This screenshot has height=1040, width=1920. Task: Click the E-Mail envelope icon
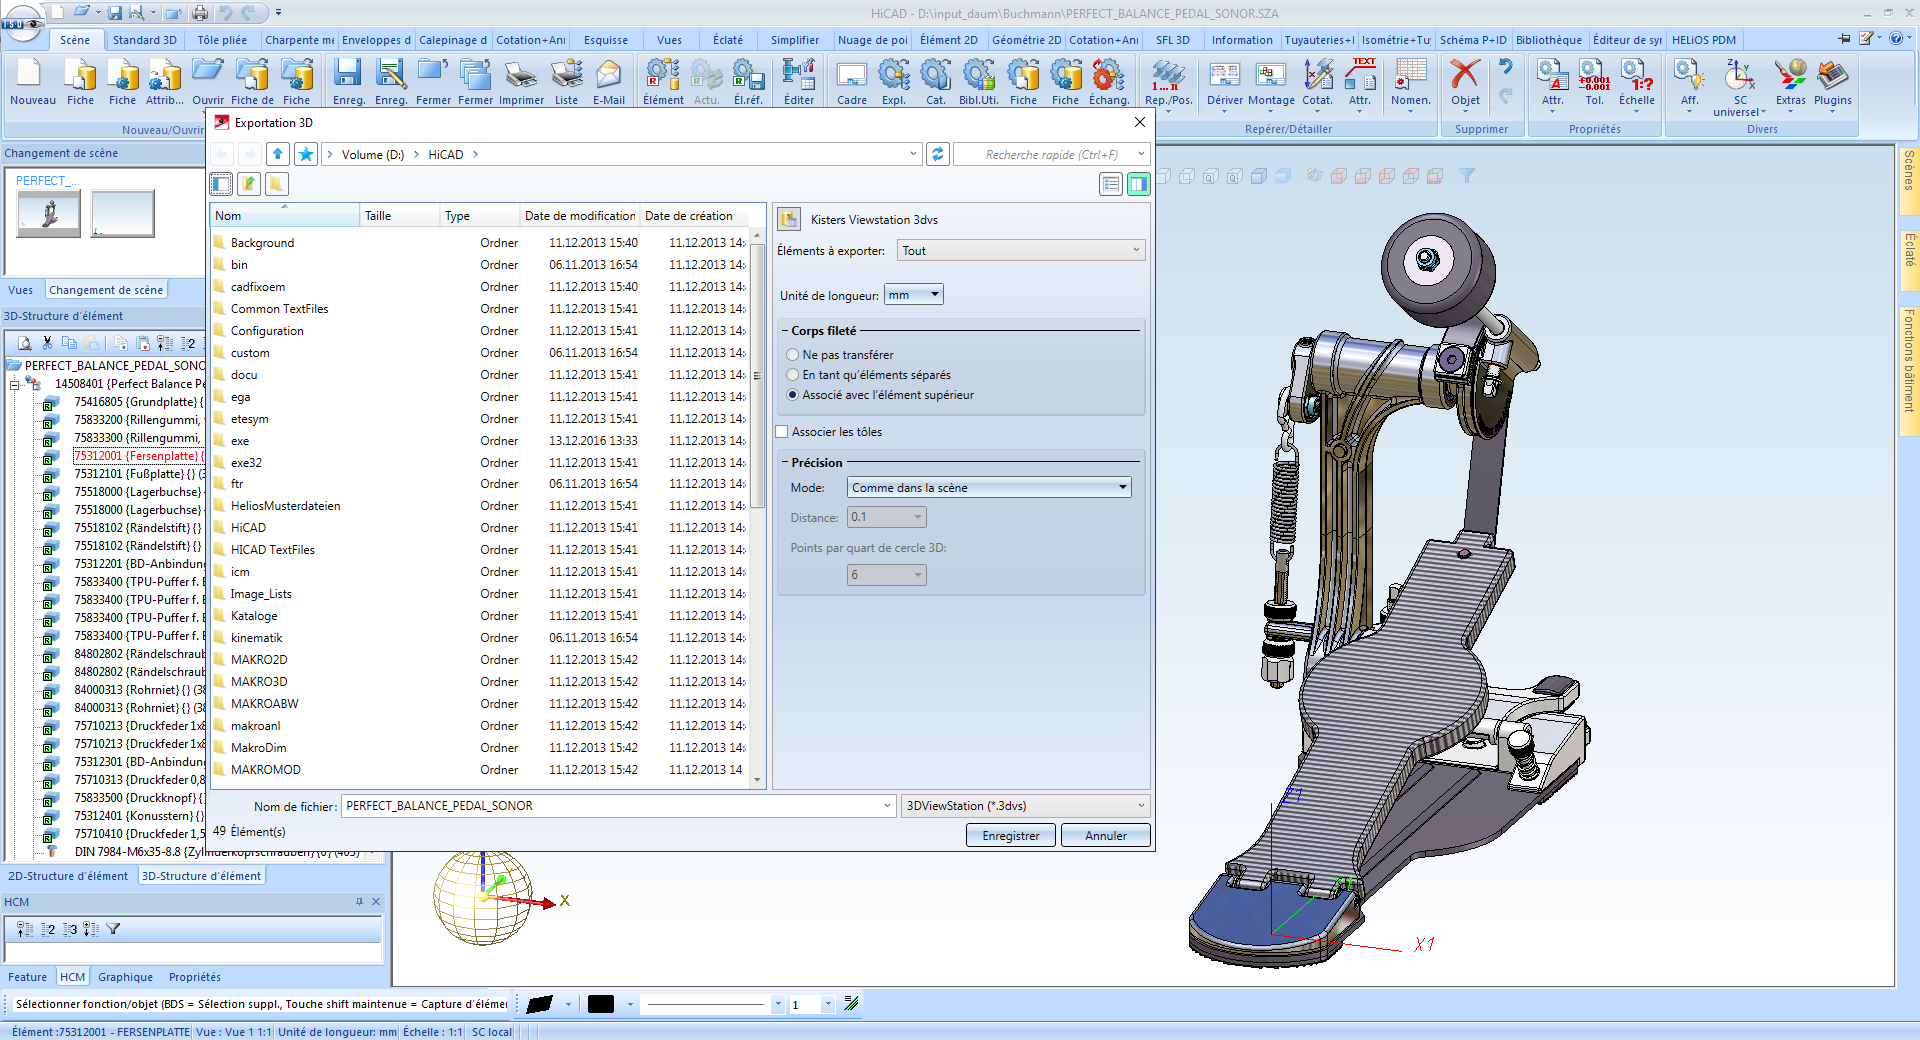click(x=608, y=76)
